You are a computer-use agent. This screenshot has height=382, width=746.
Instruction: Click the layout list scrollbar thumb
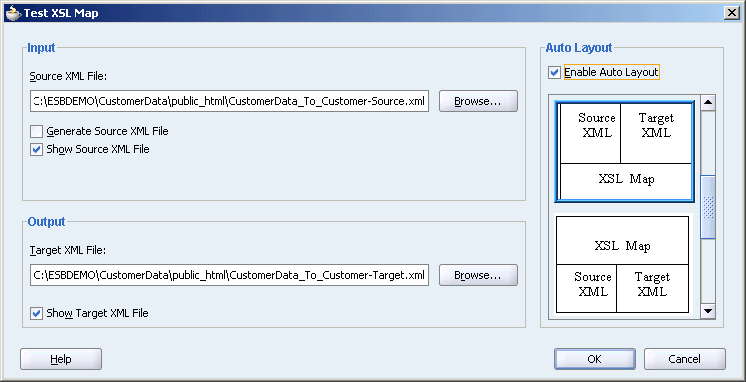tap(708, 207)
